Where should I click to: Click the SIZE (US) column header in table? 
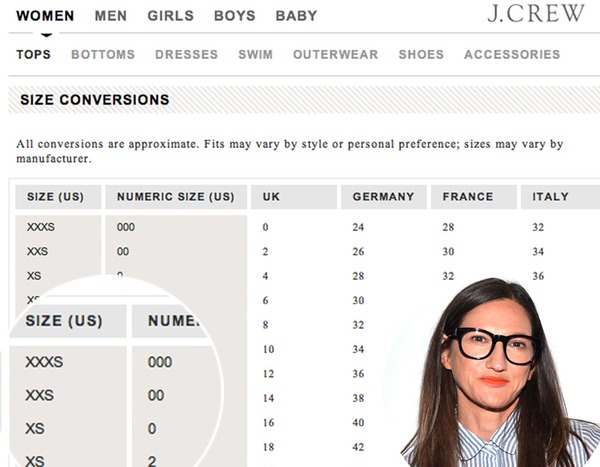[58, 197]
